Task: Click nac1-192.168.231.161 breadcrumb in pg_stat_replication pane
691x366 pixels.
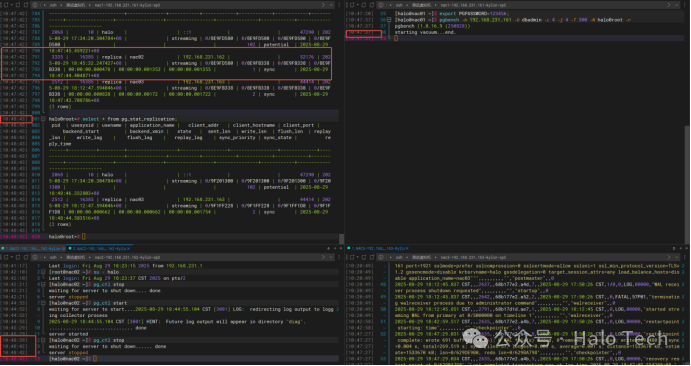Action: 127,5
